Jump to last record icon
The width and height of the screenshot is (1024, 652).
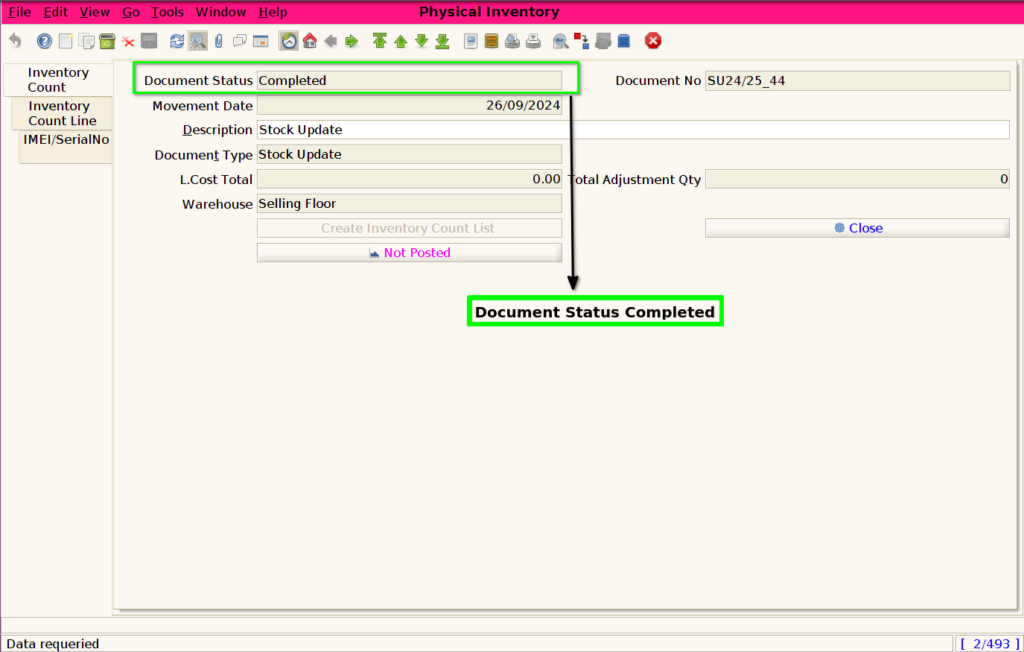click(x=442, y=41)
